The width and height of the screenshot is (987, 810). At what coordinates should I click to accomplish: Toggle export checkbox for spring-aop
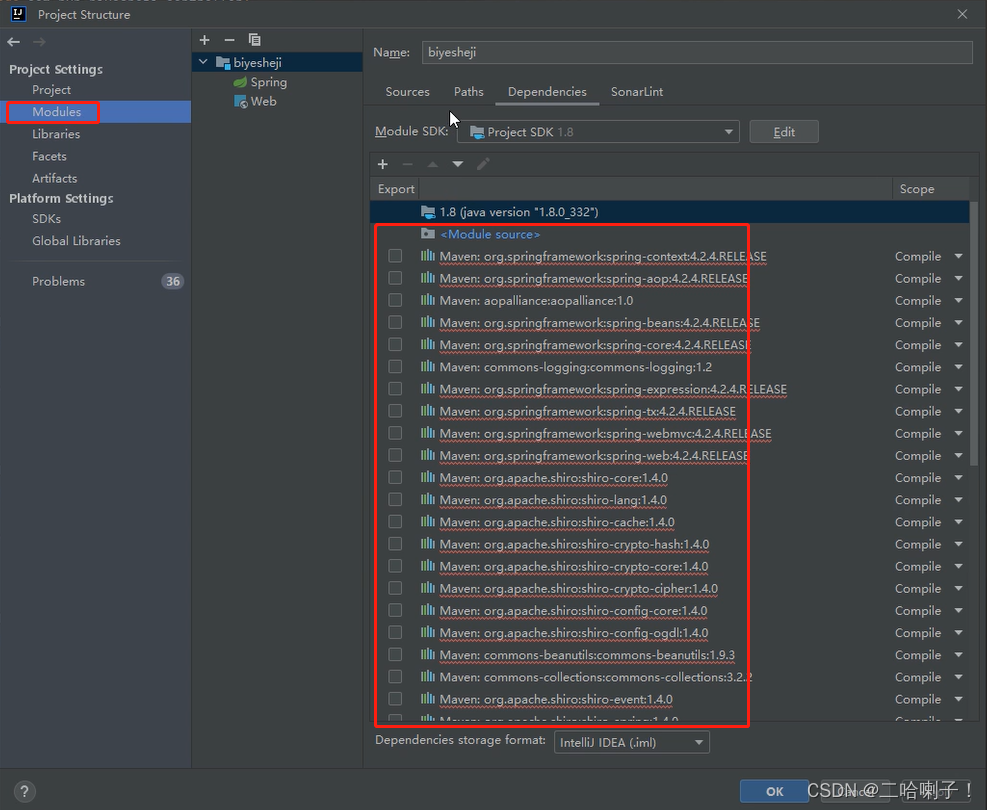(395, 278)
